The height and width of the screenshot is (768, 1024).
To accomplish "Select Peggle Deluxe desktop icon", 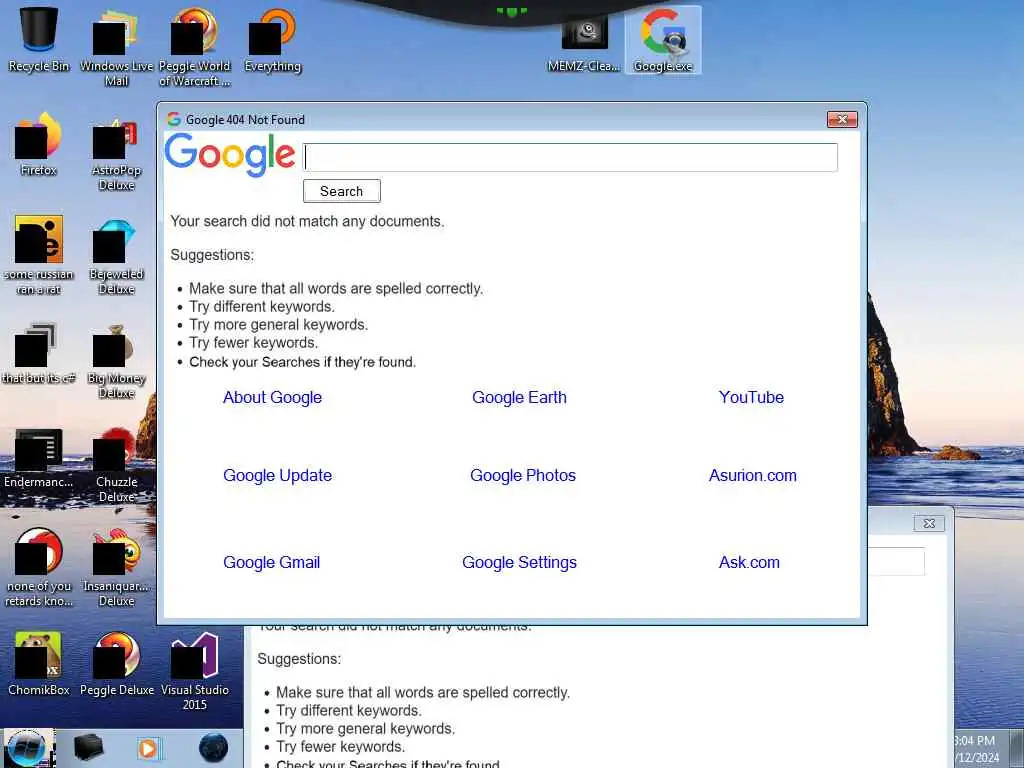I will point(117,664).
